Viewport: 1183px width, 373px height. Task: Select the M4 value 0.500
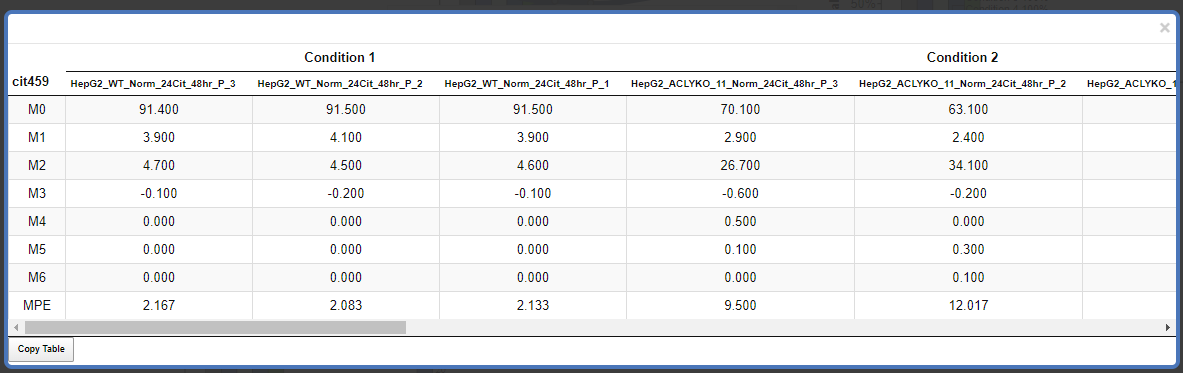pos(740,221)
